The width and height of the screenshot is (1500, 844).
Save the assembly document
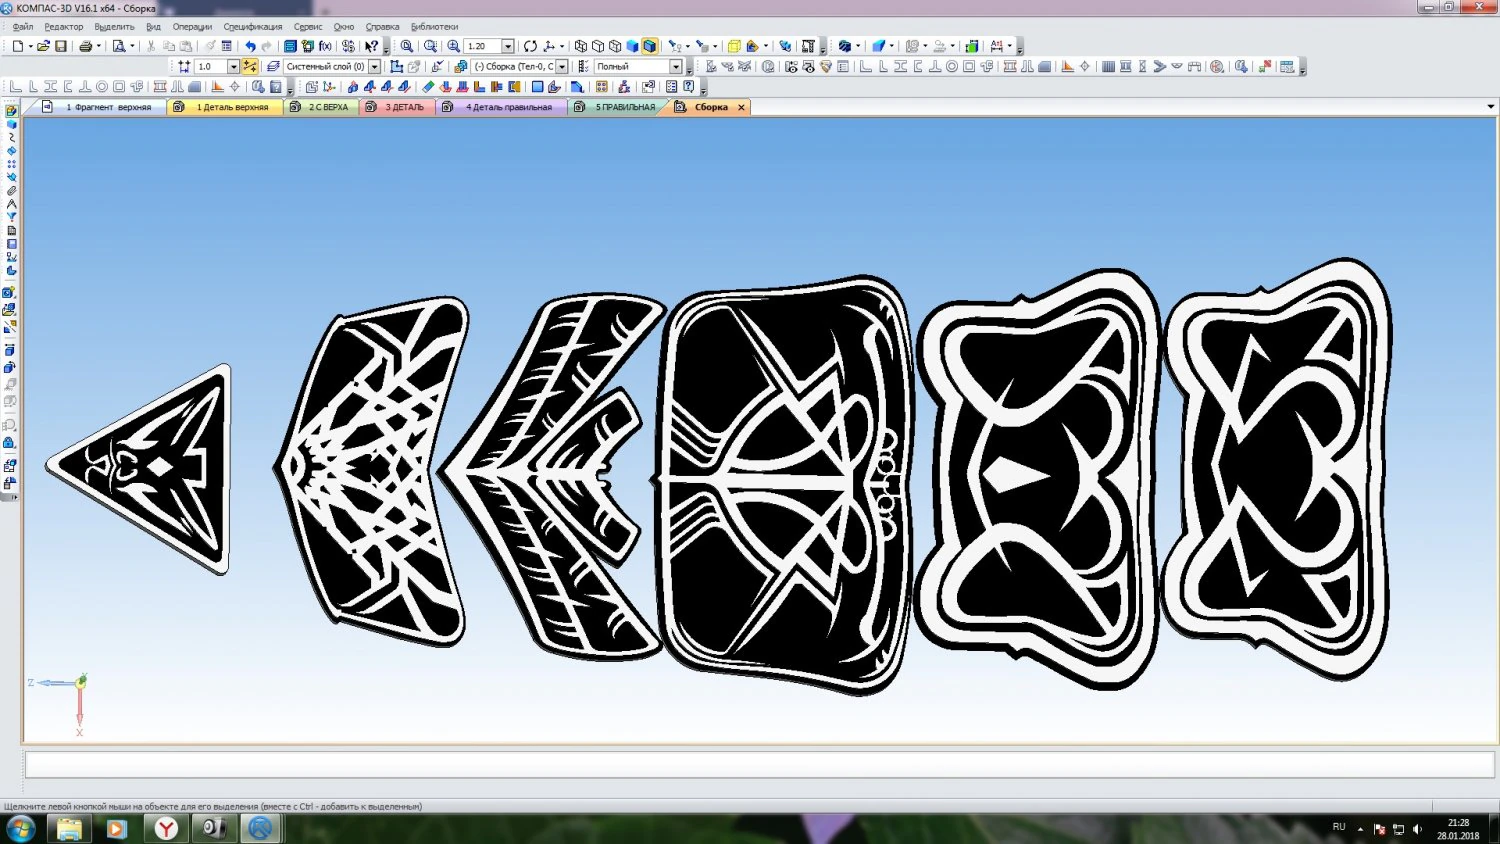60,46
